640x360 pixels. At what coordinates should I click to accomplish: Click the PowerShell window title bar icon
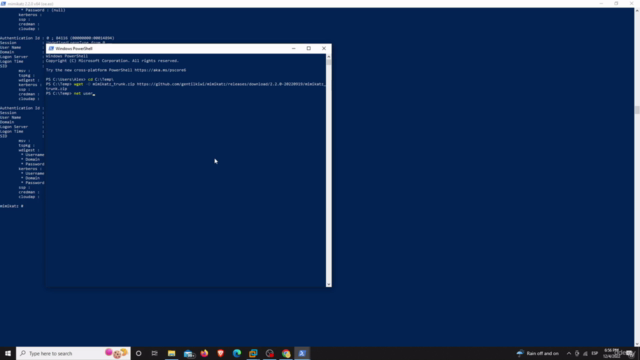click(x=51, y=48)
